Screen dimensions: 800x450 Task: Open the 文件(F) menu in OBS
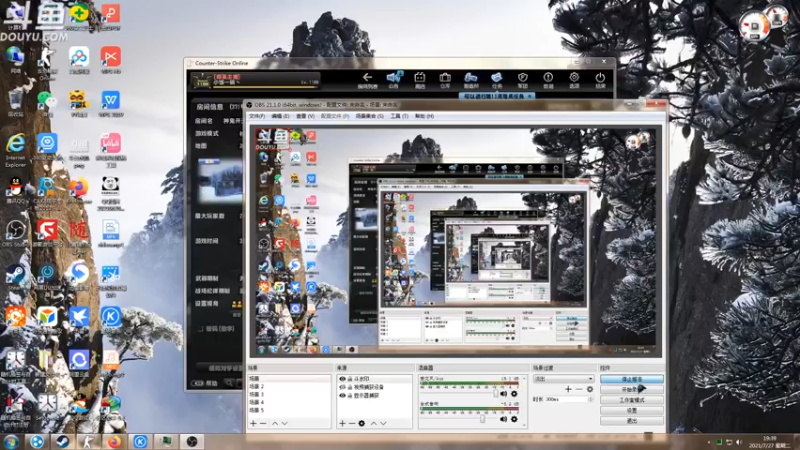(257, 116)
